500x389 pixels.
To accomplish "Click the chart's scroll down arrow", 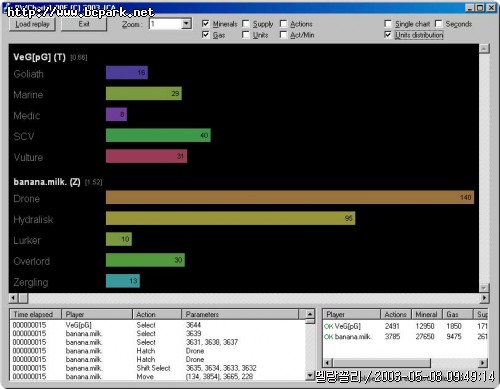I will tap(484, 288).
